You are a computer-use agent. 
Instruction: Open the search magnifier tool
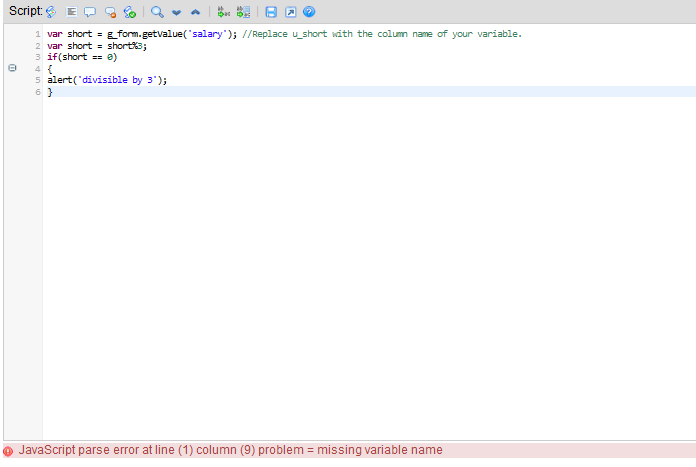click(x=157, y=12)
